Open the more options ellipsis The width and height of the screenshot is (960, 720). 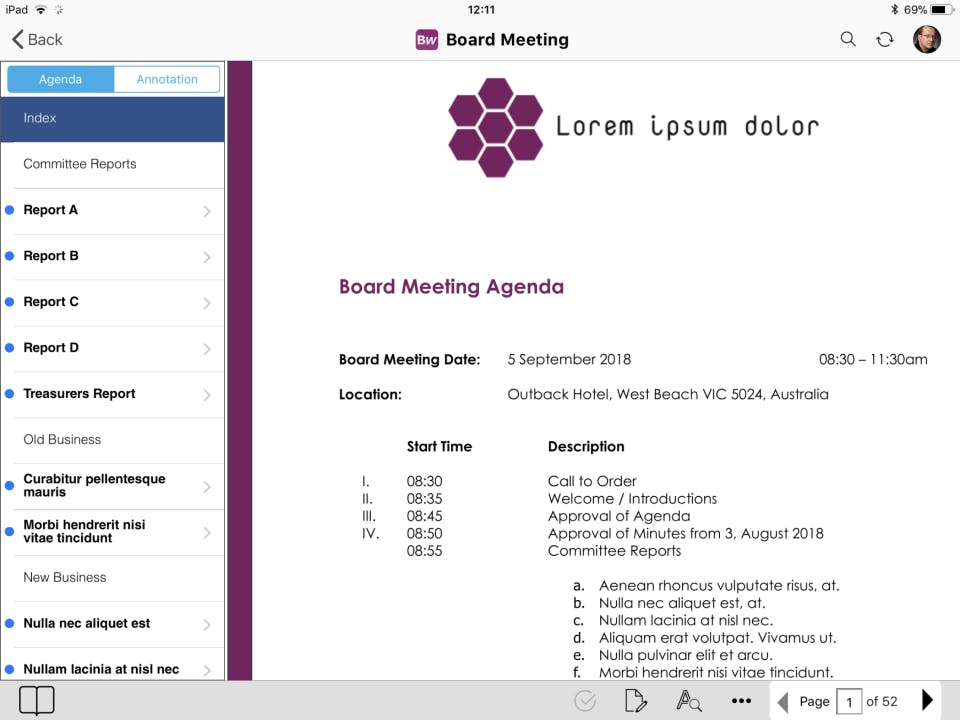741,701
